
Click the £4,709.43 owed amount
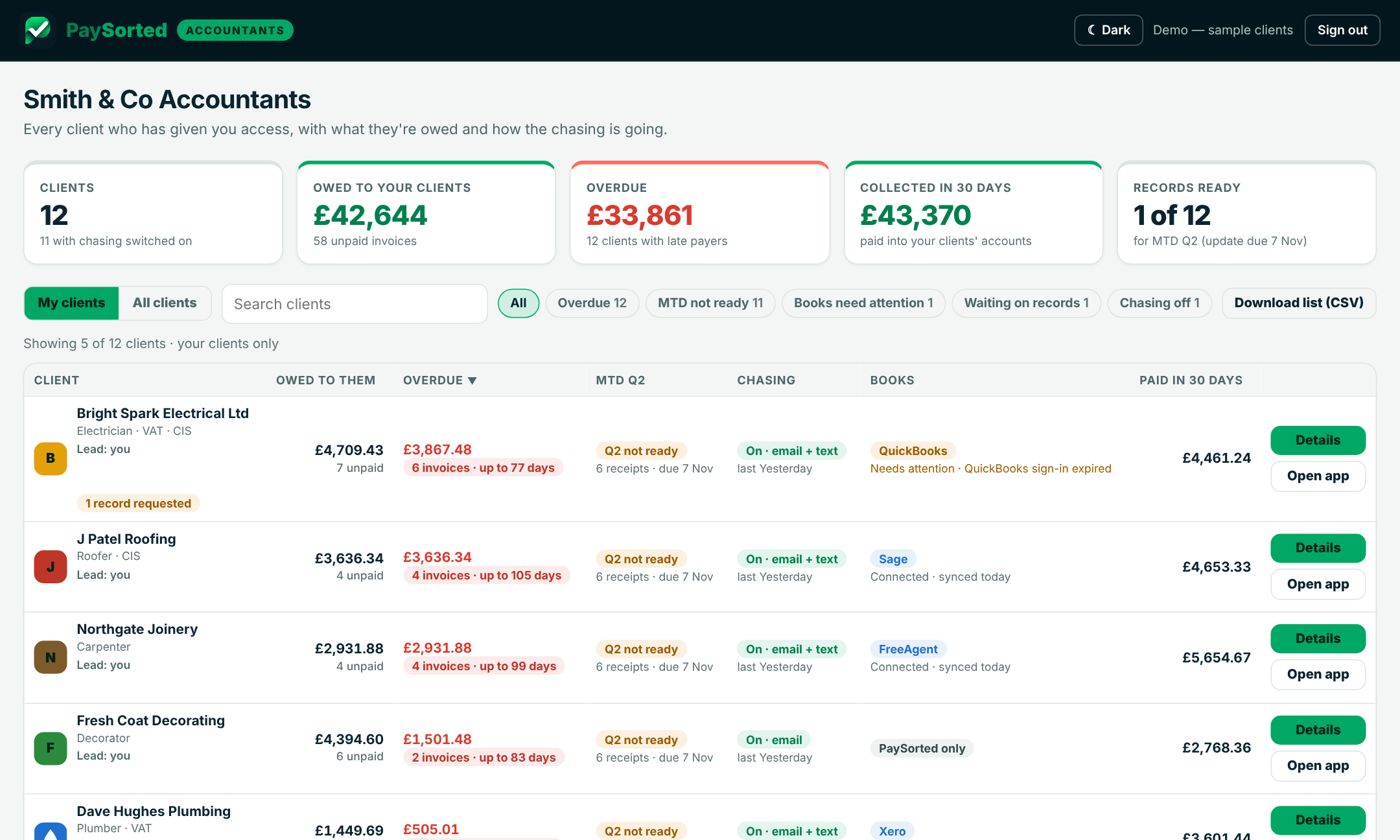pyautogui.click(x=349, y=450)
